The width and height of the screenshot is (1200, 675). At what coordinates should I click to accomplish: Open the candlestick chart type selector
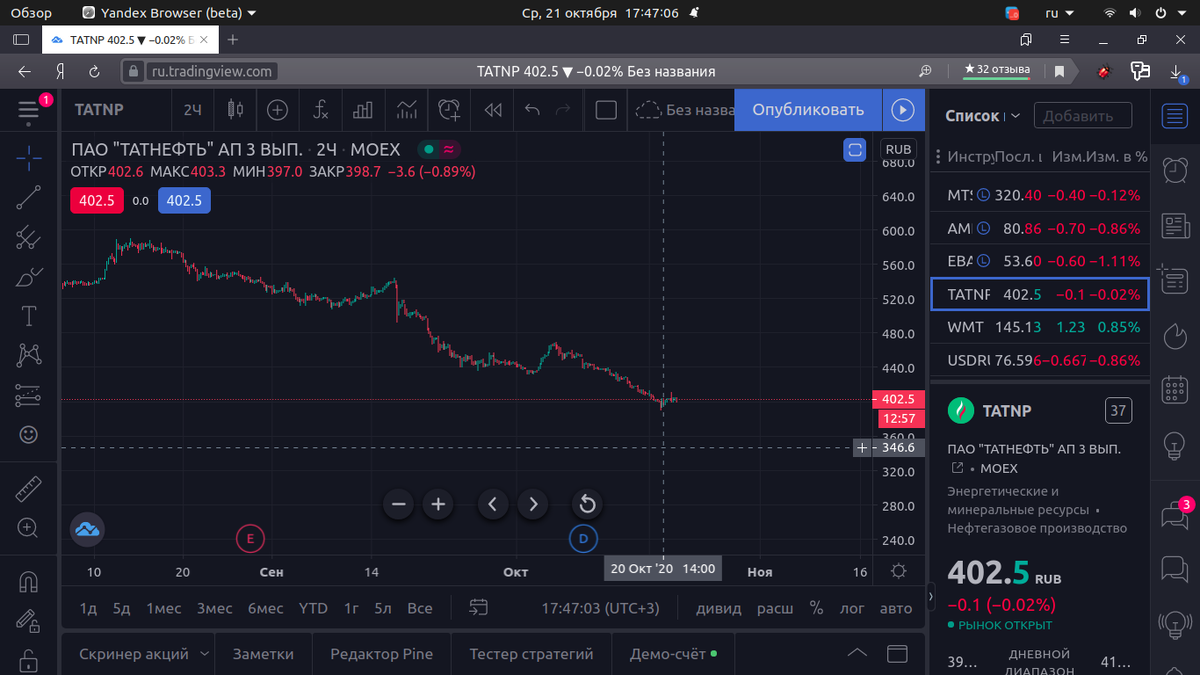tap(235, 109)
